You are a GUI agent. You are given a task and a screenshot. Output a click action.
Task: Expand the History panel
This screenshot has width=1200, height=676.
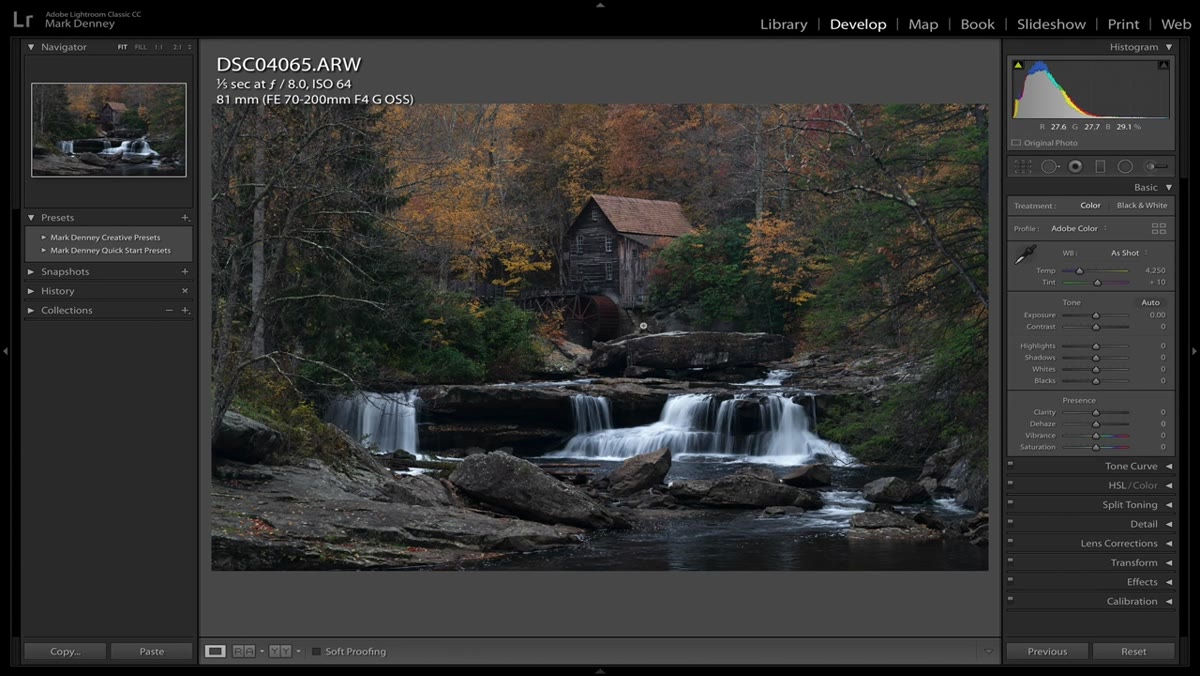[31, 291]
